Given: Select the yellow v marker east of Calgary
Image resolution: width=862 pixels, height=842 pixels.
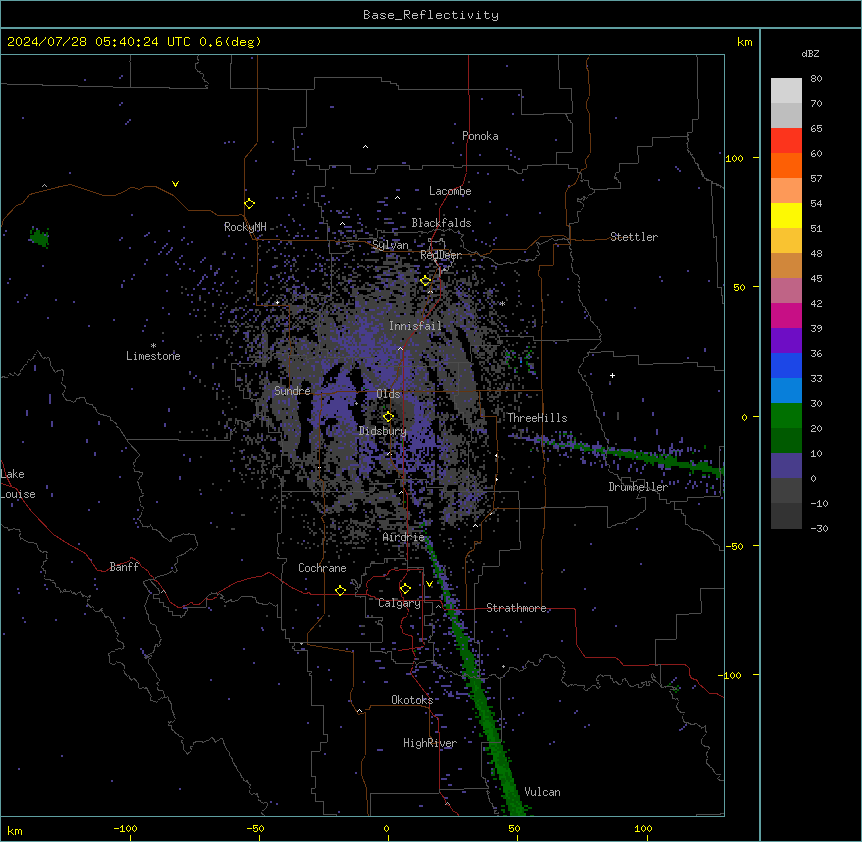Looking at the screenshot, I should click(x=429, y=584).
